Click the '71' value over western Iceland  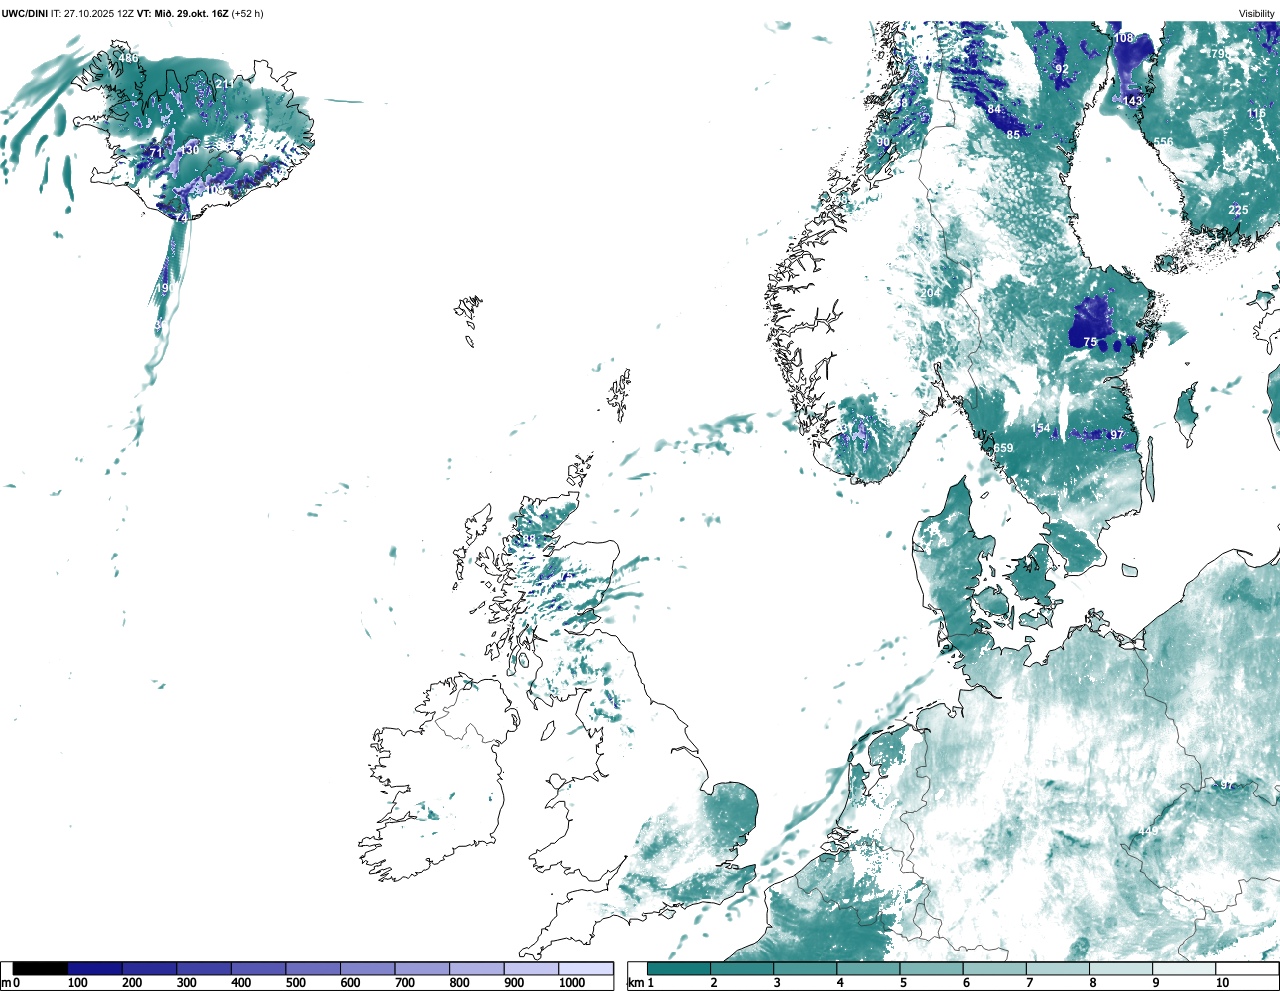155,153
